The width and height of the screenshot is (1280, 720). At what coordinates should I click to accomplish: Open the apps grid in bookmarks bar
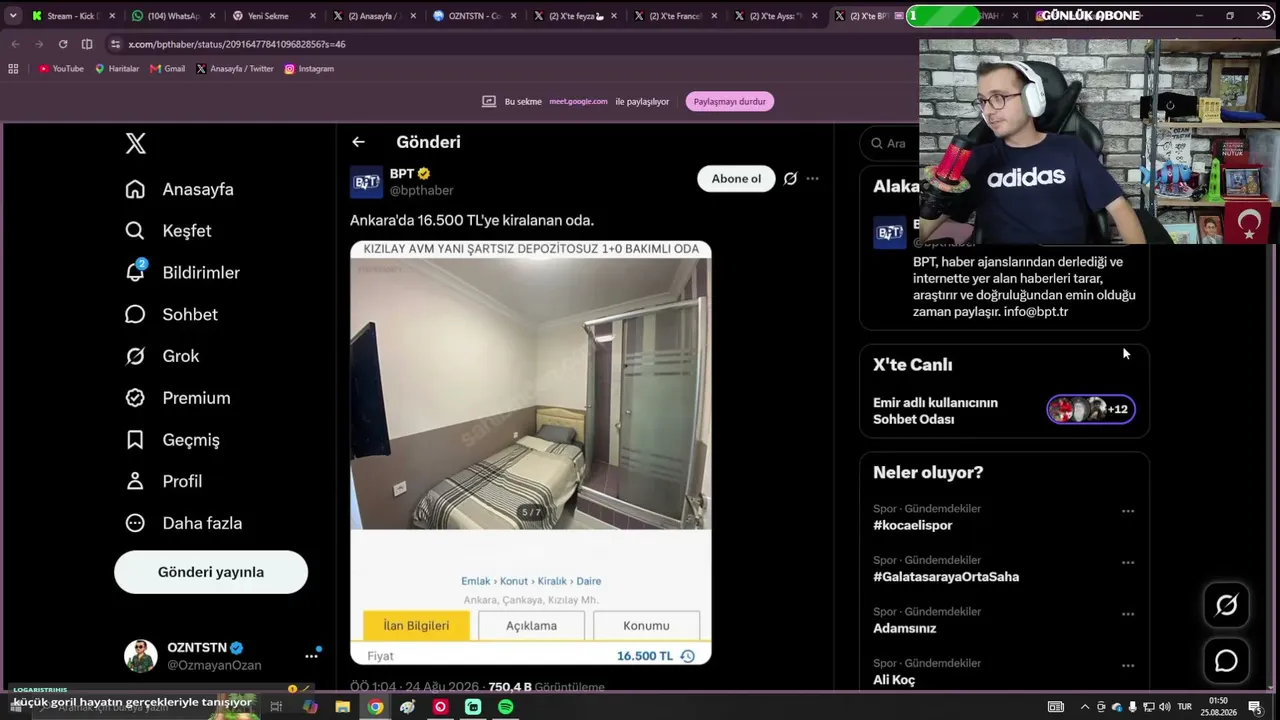[x=13, y=69]
